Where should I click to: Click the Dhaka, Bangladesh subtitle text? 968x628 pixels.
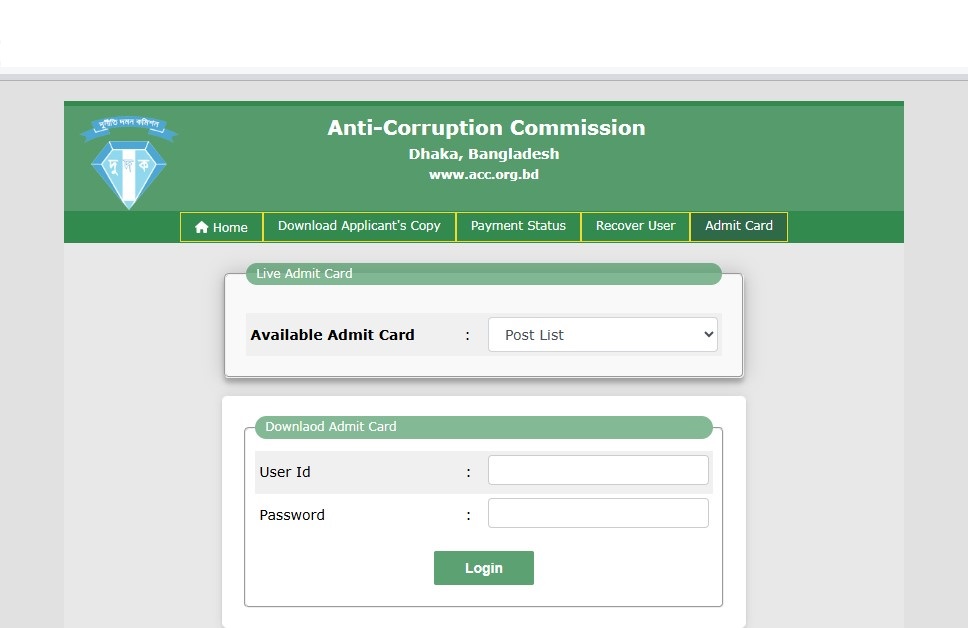[484, 154]
